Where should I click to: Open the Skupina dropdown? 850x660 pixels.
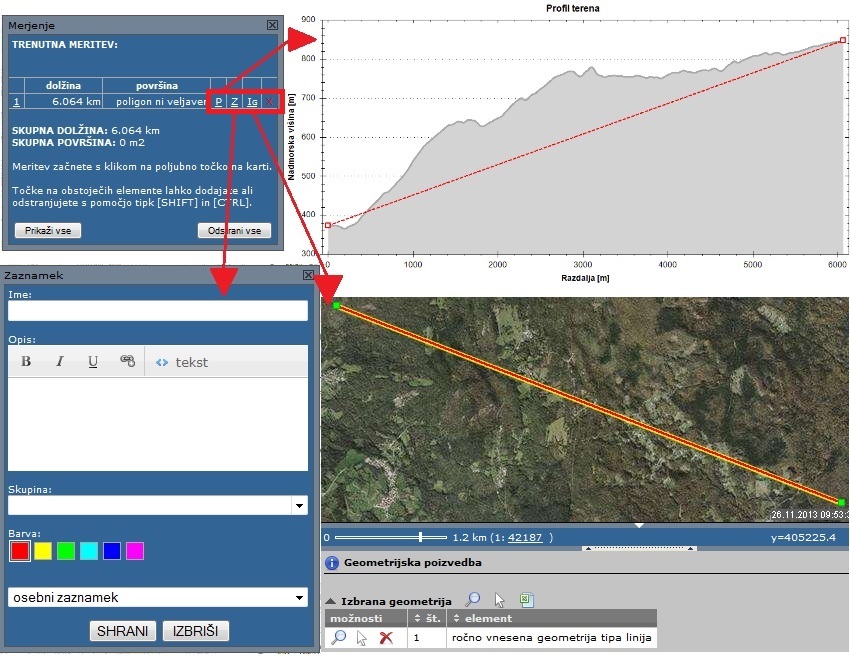point(299,507)
